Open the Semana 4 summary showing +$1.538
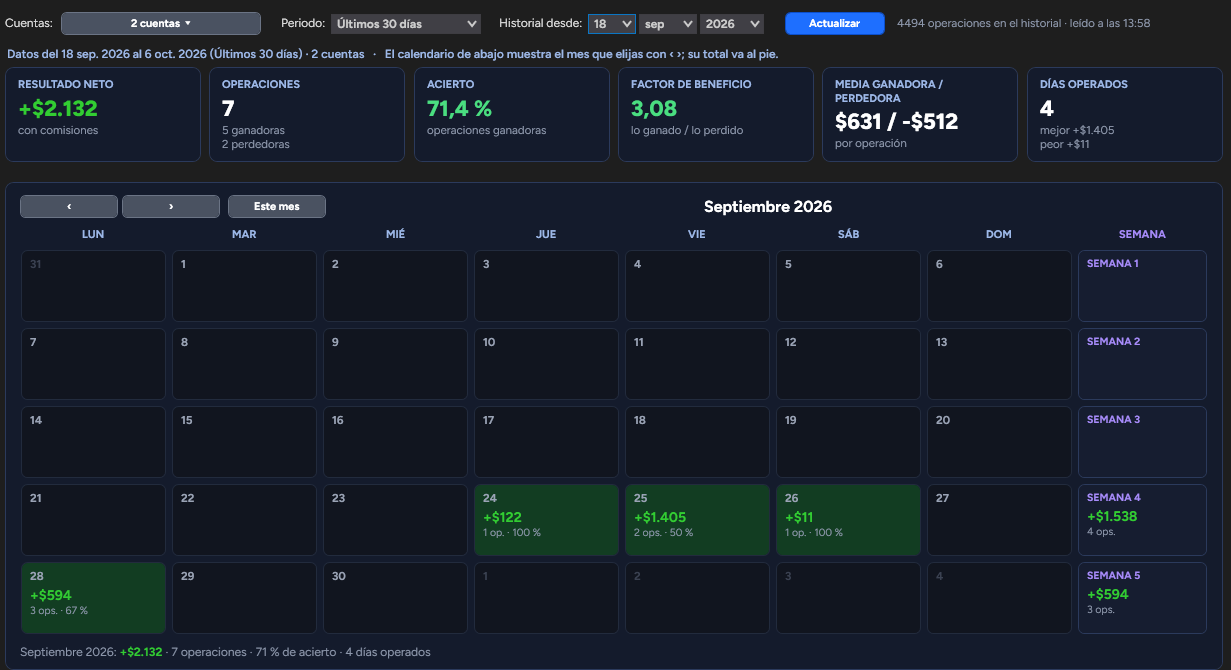Viewport: 1231px width, 670px height. coord(1142,520)
